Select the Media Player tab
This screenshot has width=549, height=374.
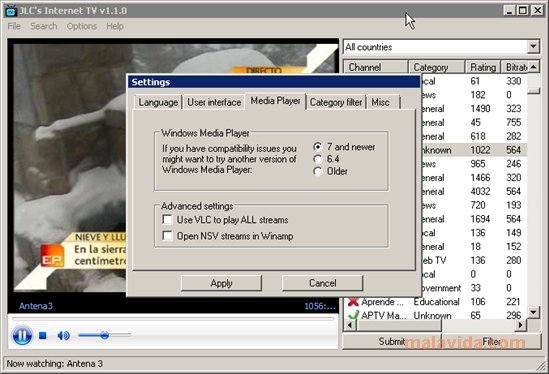[276, 101]
